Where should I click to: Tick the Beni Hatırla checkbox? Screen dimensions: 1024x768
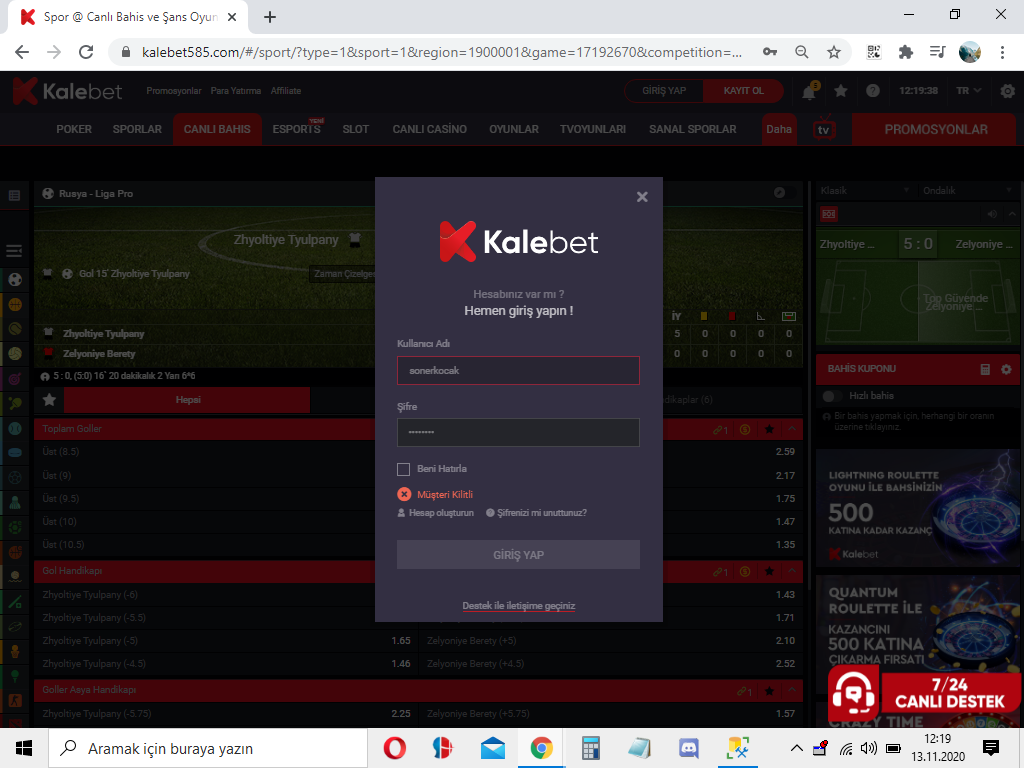click(404, 470)
